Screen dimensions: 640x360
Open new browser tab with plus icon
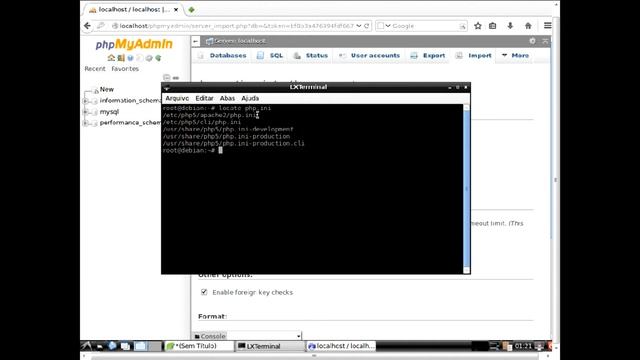[191, 9]
